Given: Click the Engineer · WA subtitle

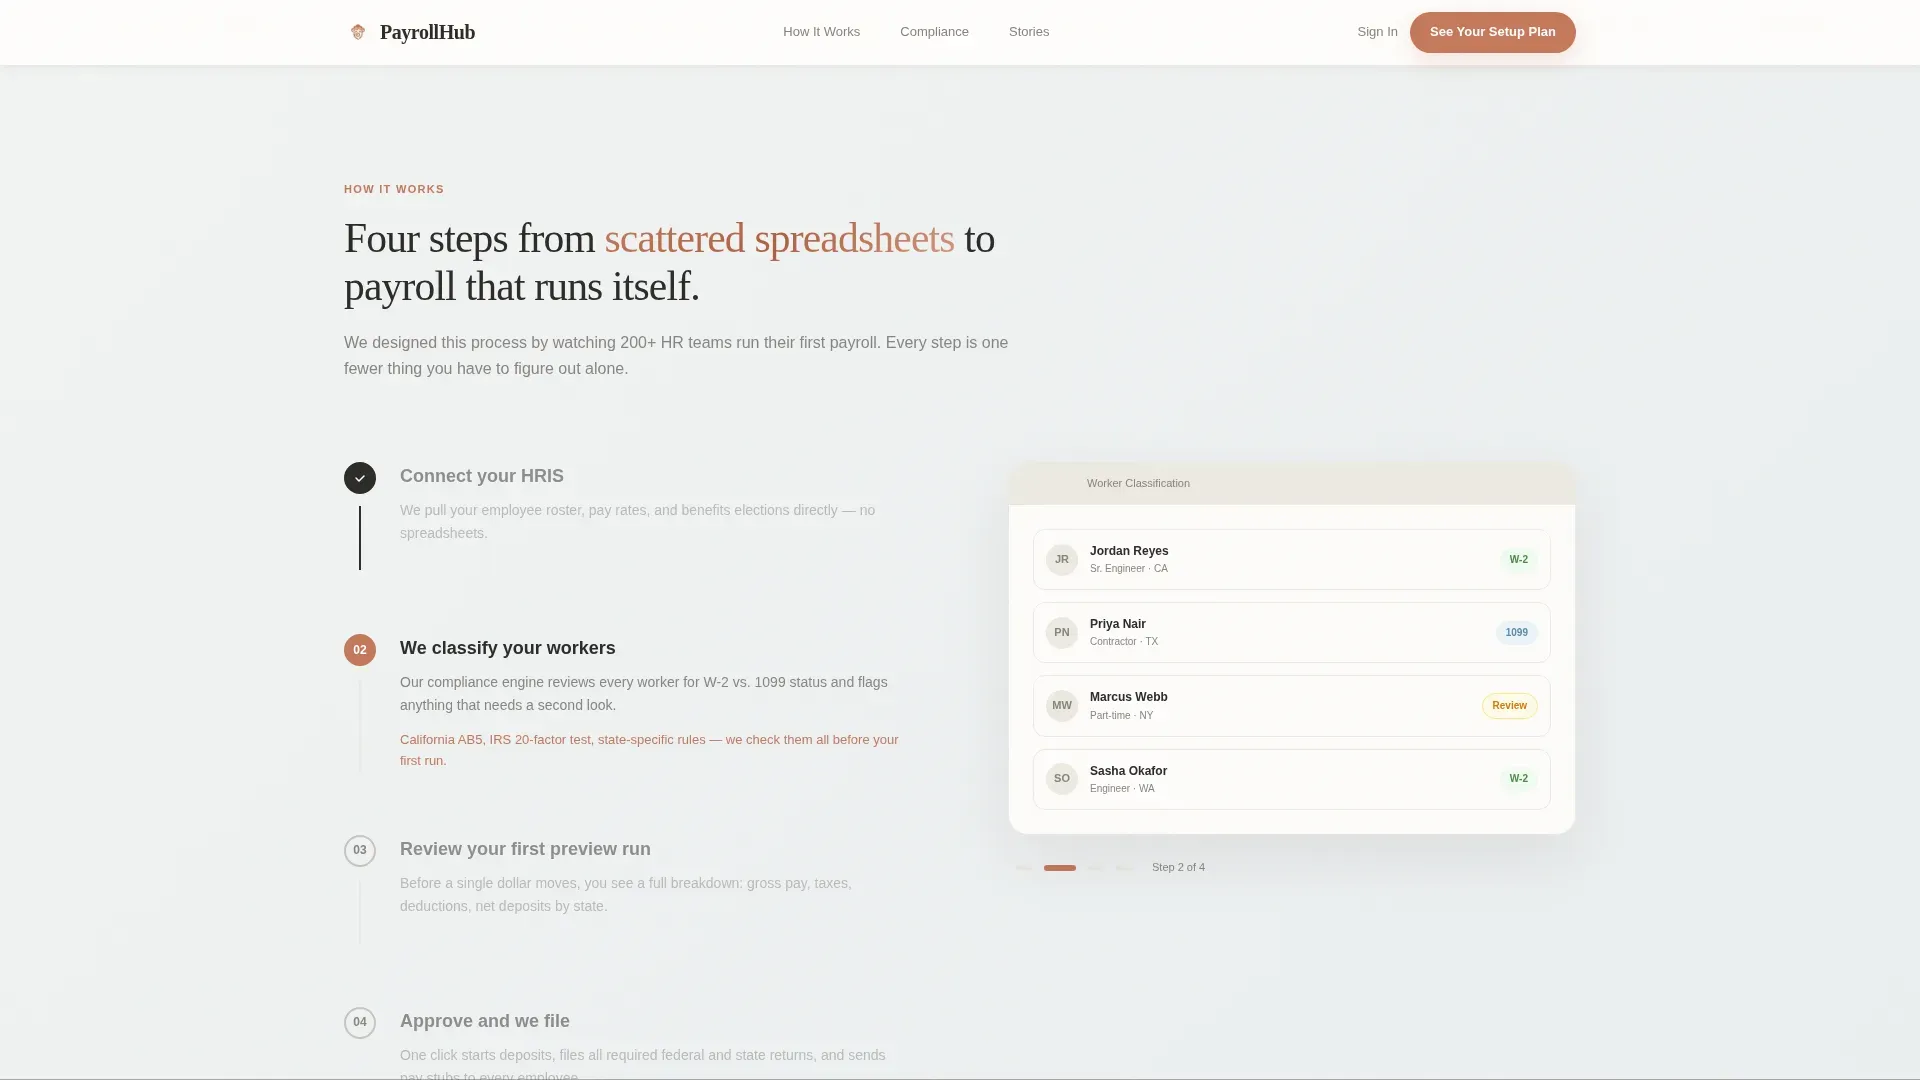Looking at the screenshot, I should coord(1122,789).
